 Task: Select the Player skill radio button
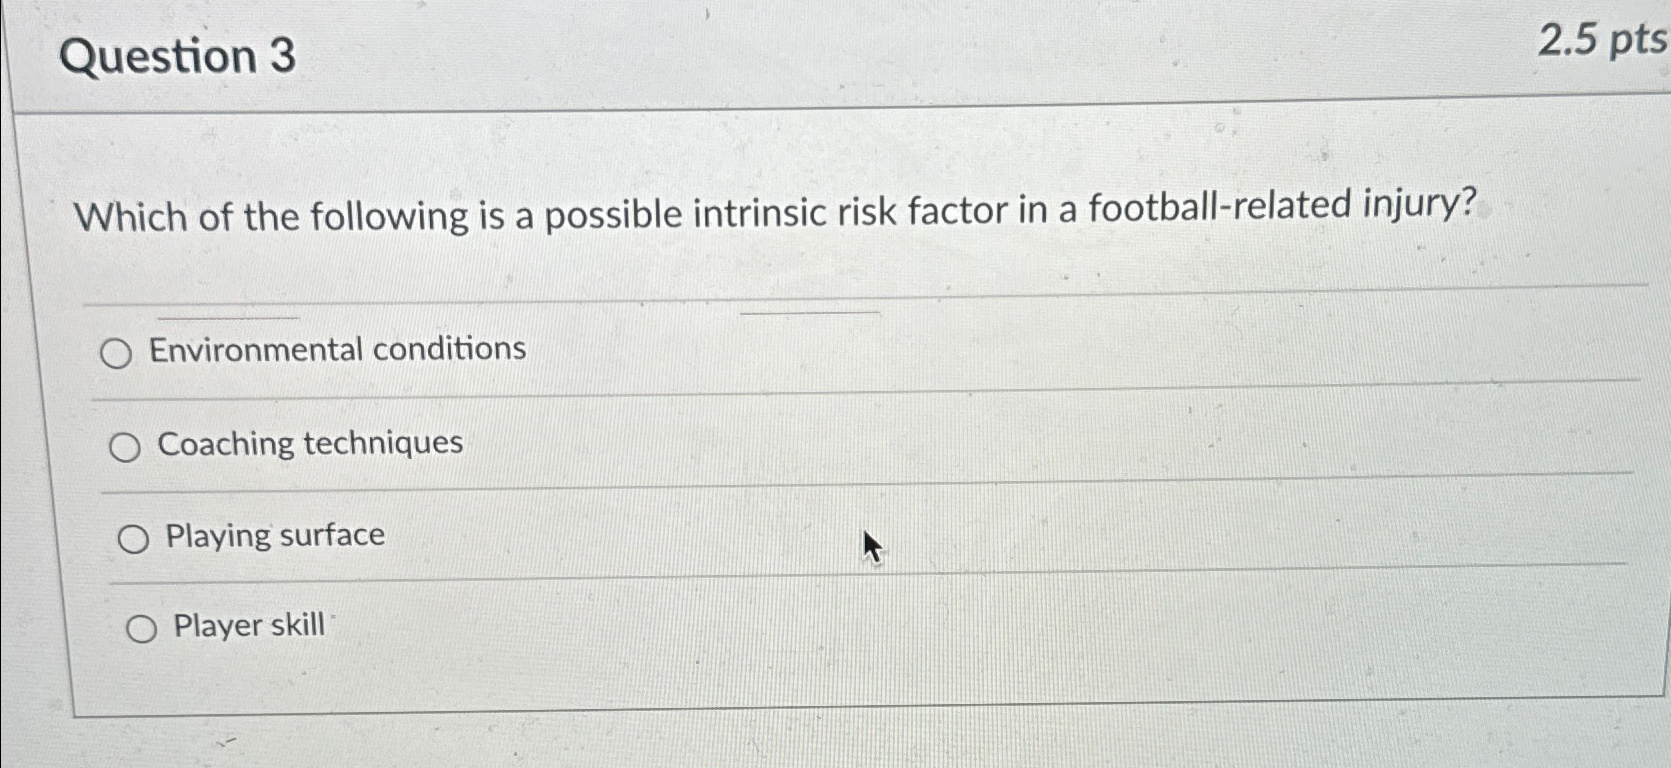click(144, 629)
